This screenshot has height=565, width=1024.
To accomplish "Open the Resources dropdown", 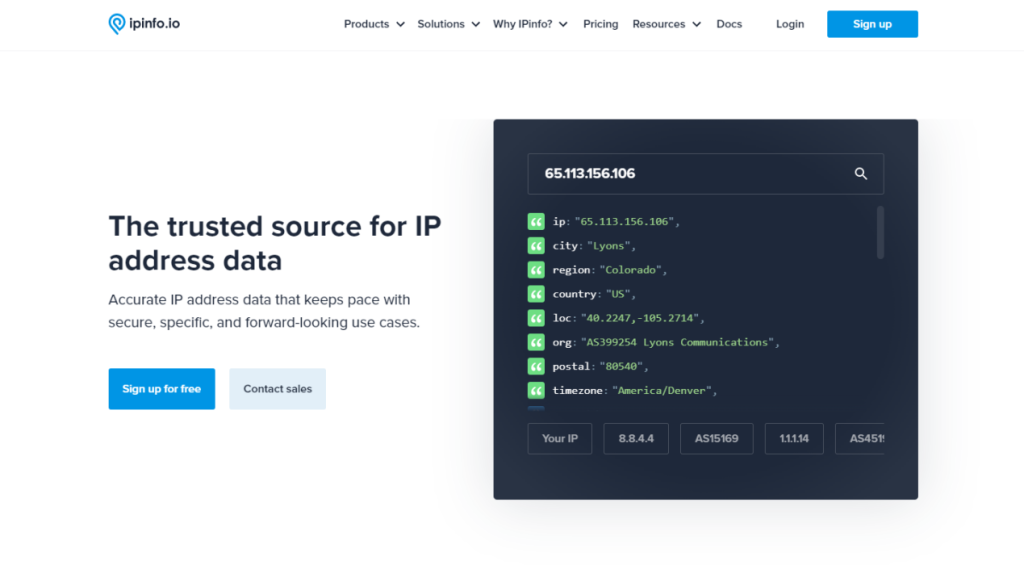I will pos(666,24).
